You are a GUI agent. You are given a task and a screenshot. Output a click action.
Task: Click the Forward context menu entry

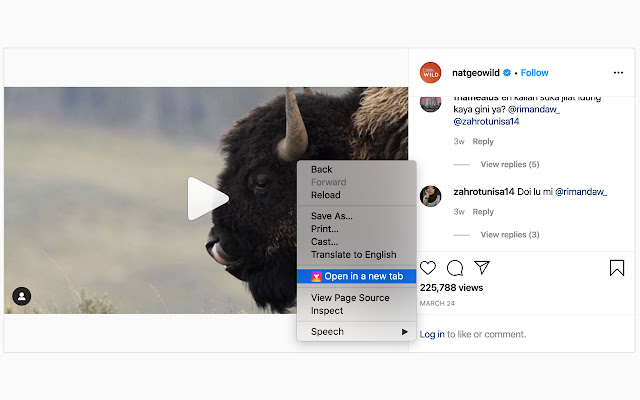click(356, 182)
